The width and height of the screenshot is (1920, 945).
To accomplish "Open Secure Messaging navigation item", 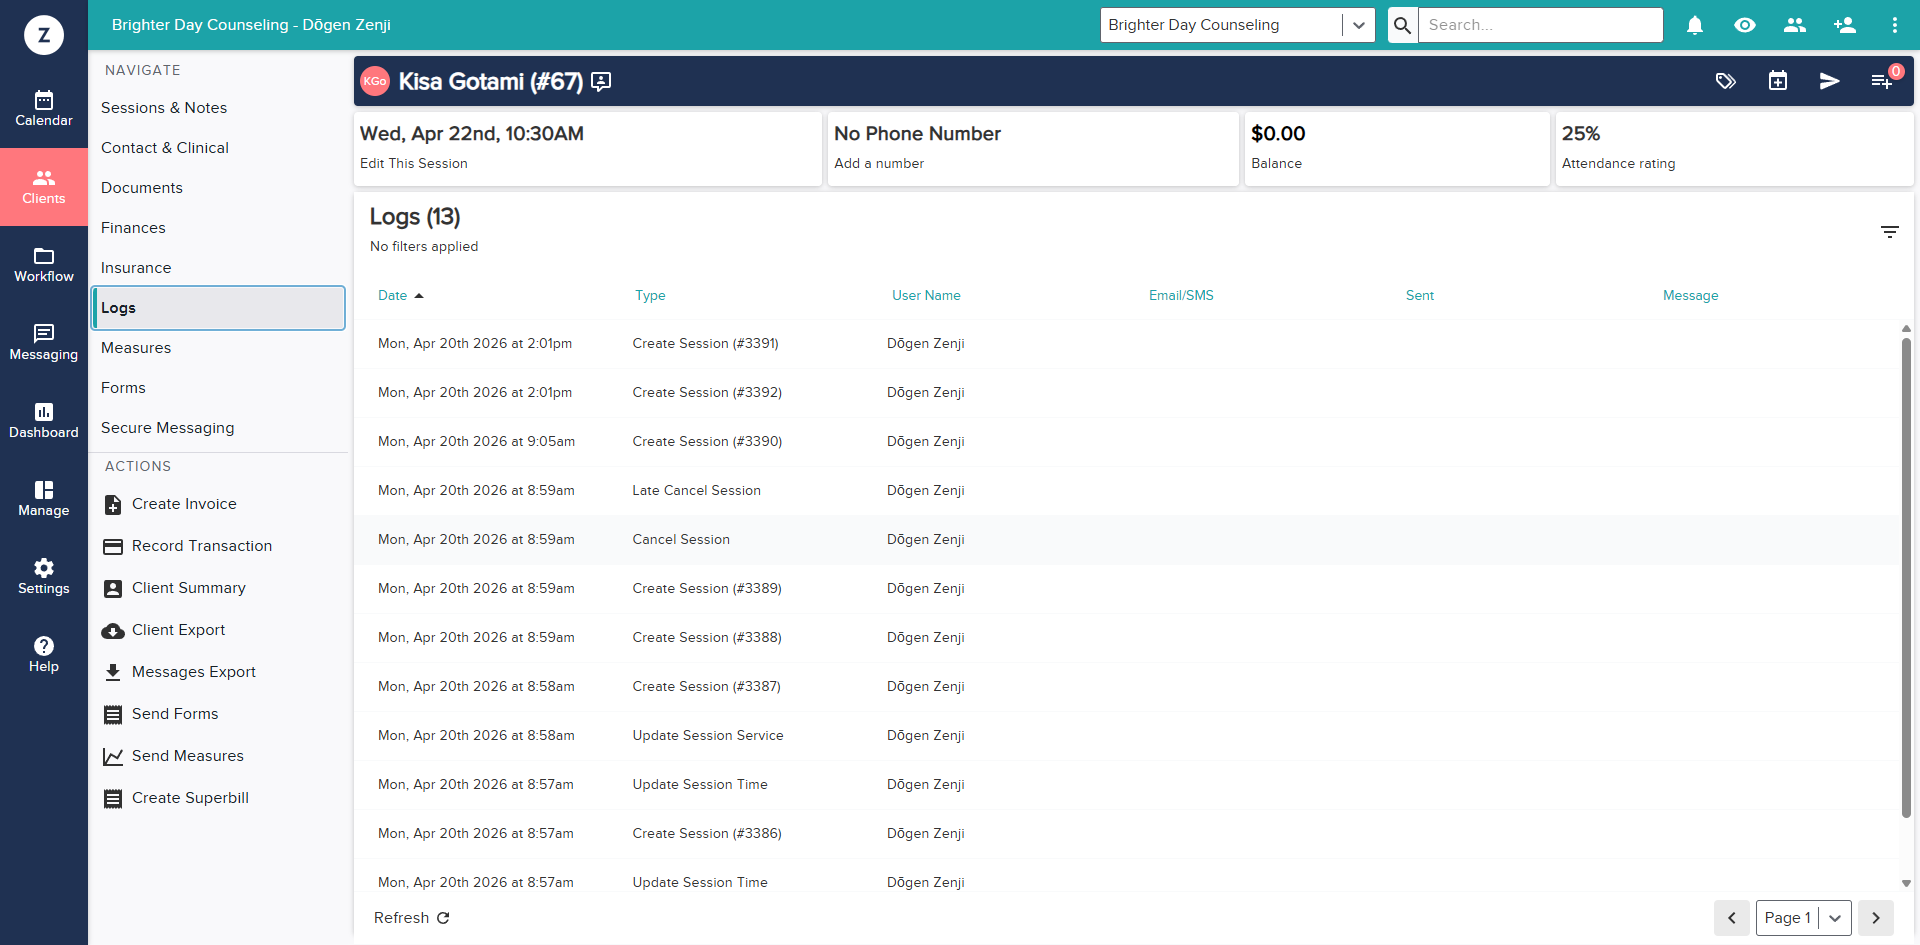I will 218,428.
